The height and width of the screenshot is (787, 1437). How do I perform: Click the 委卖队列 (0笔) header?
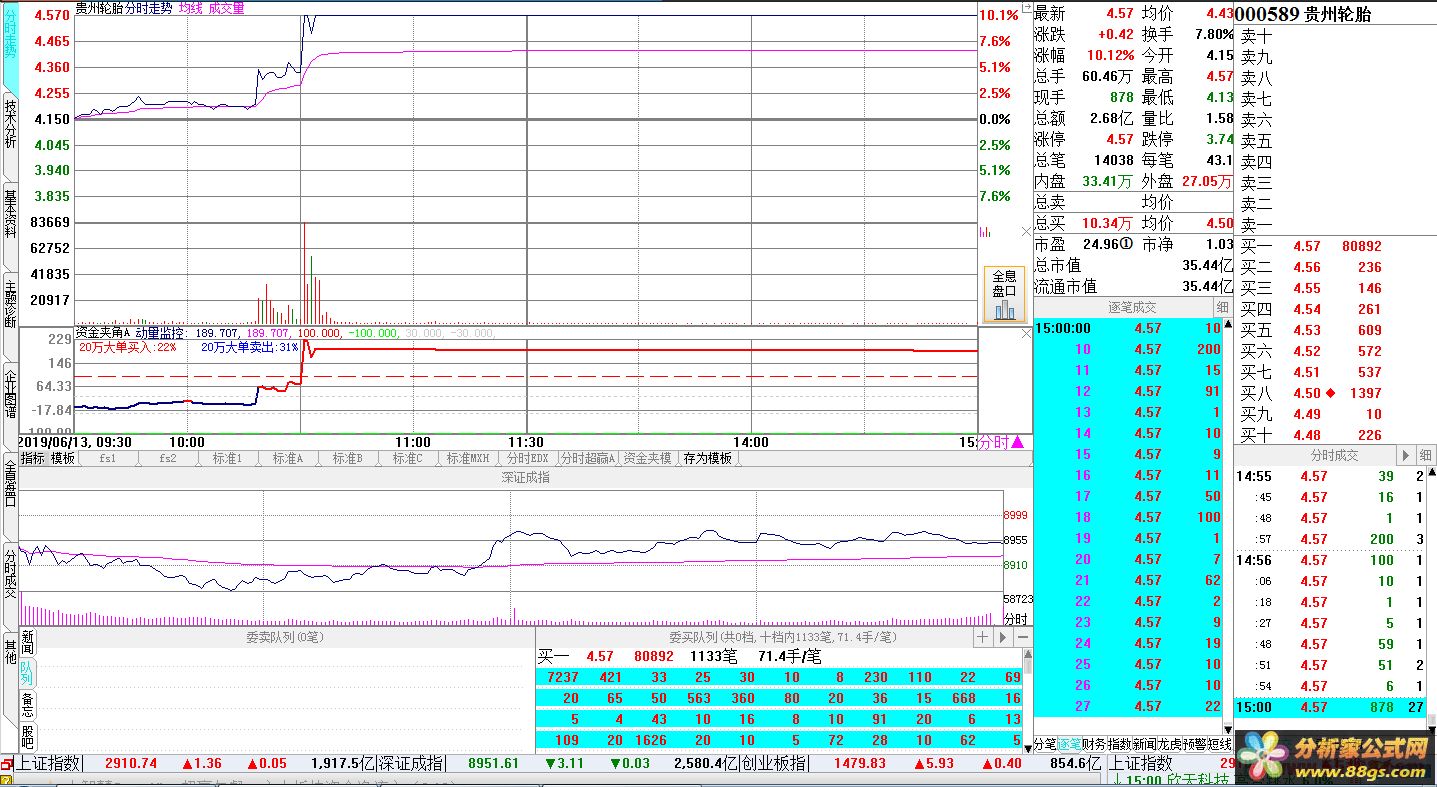point(285,637)
